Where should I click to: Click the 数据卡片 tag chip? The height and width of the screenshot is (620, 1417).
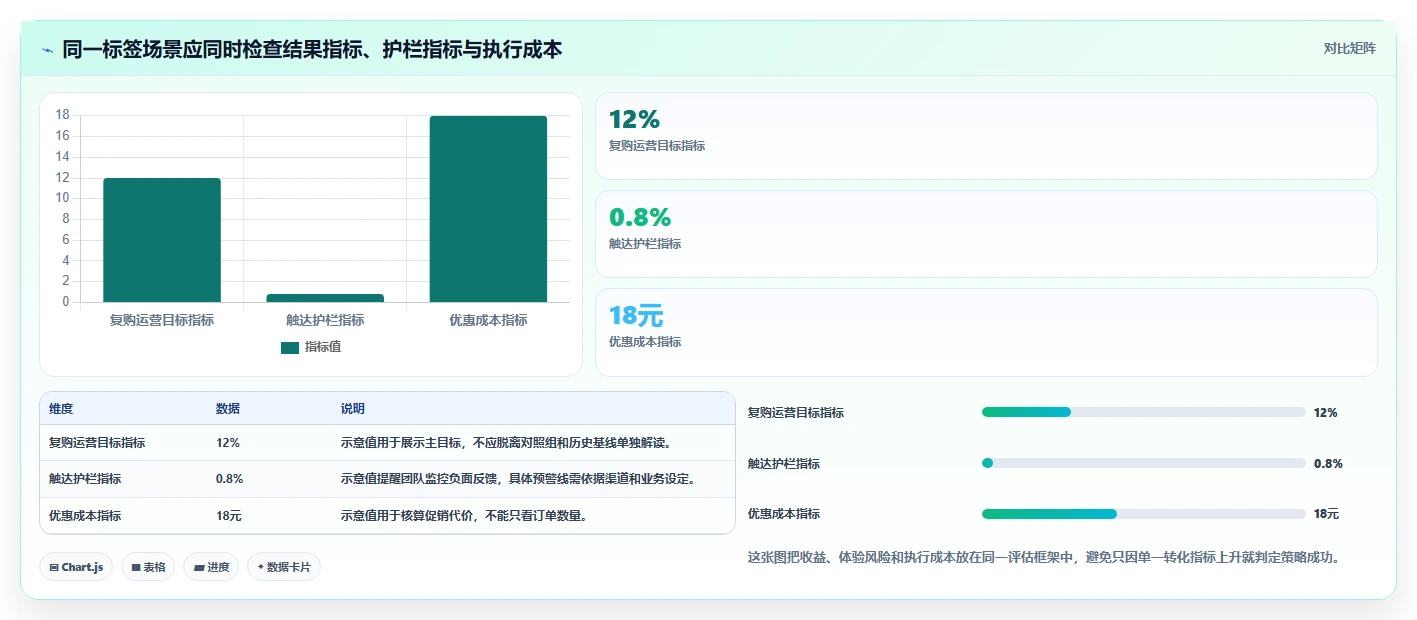(284, 567)
